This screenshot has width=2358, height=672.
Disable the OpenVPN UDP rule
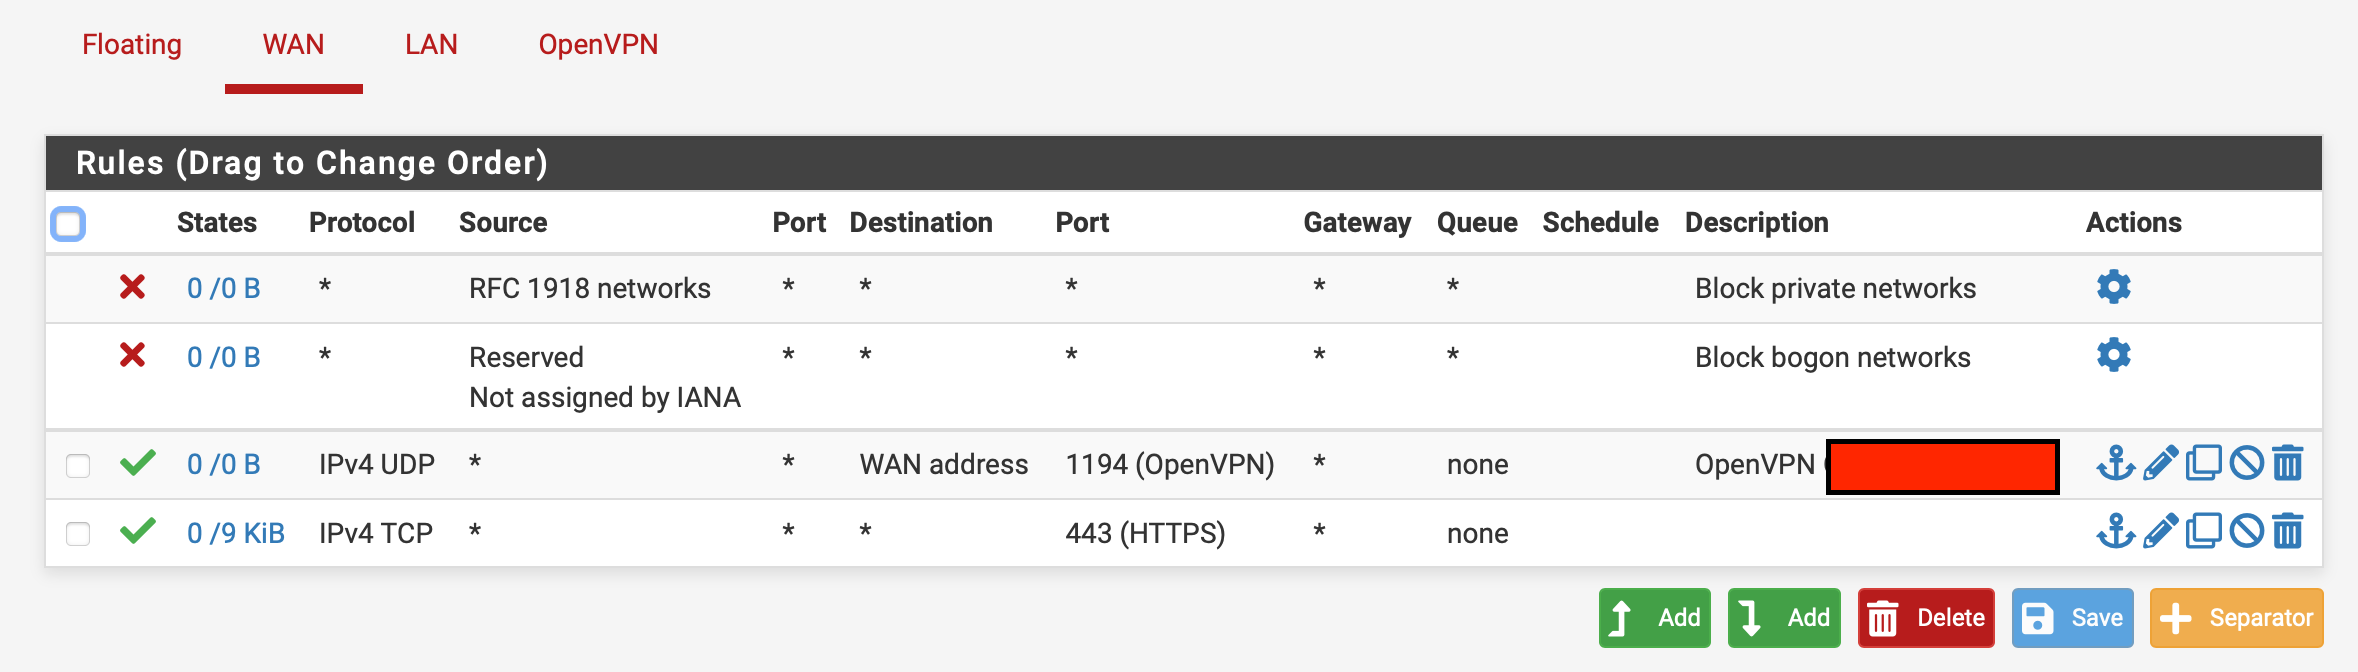(x=2246, y=464)
